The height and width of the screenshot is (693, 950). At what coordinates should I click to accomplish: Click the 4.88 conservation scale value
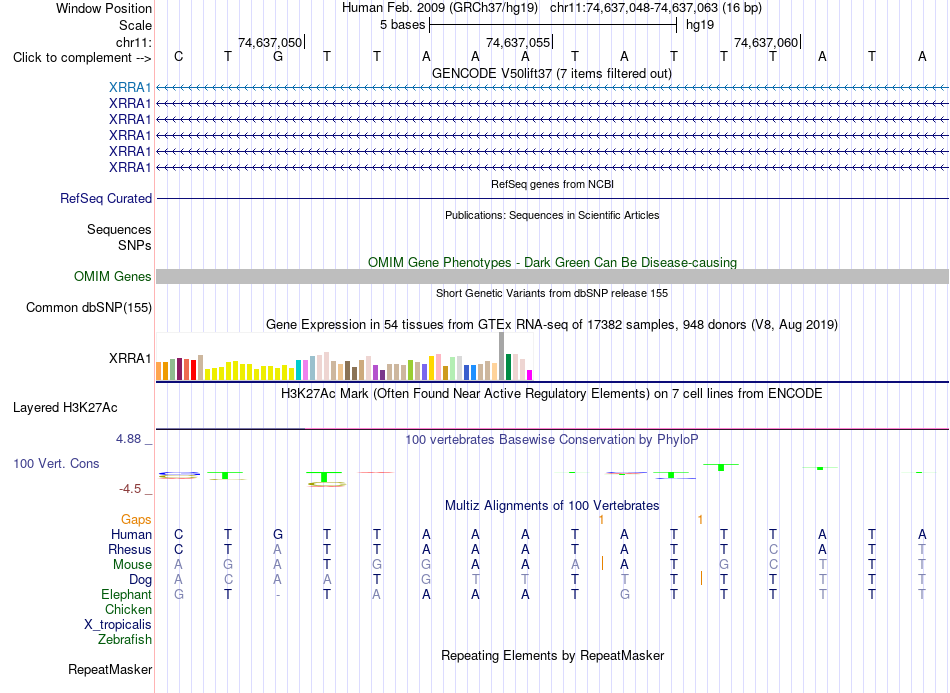(x=128, y=439)
